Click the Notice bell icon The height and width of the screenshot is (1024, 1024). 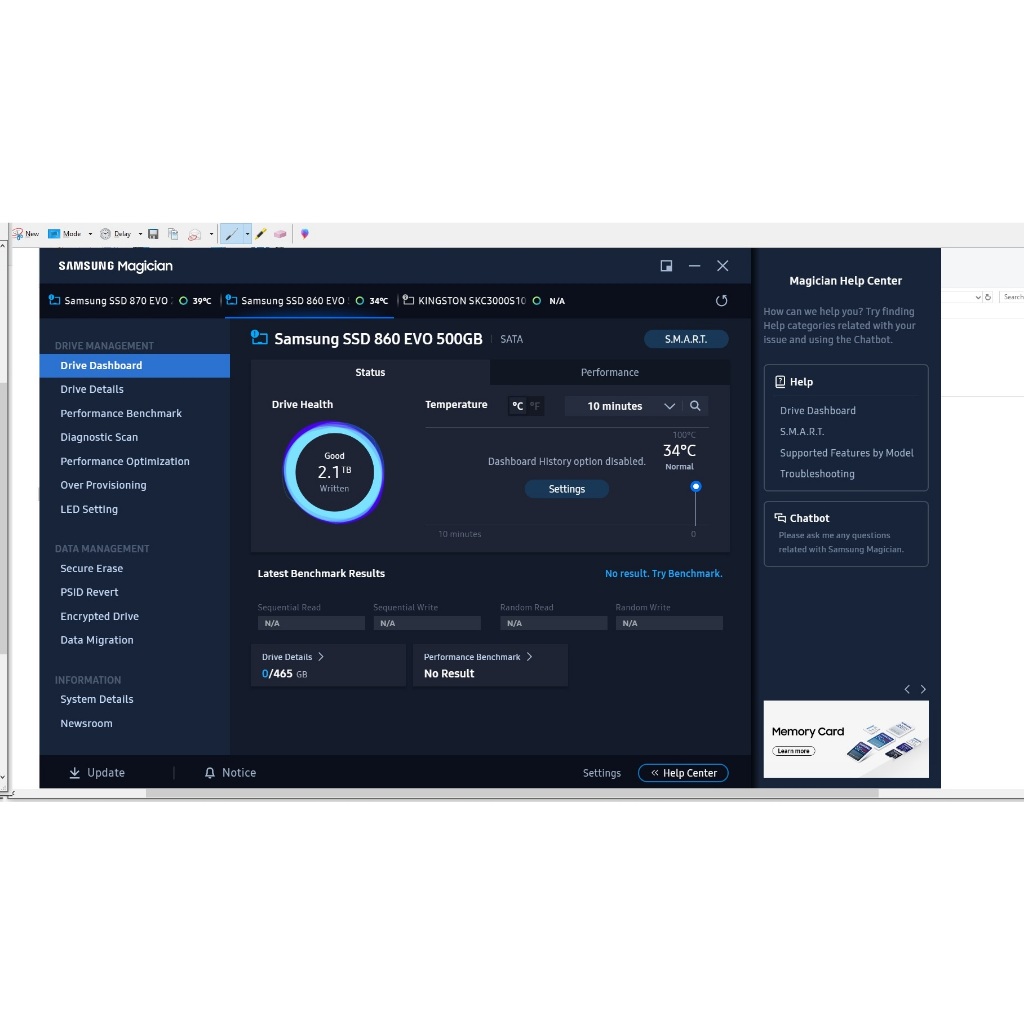pos(210,773)
